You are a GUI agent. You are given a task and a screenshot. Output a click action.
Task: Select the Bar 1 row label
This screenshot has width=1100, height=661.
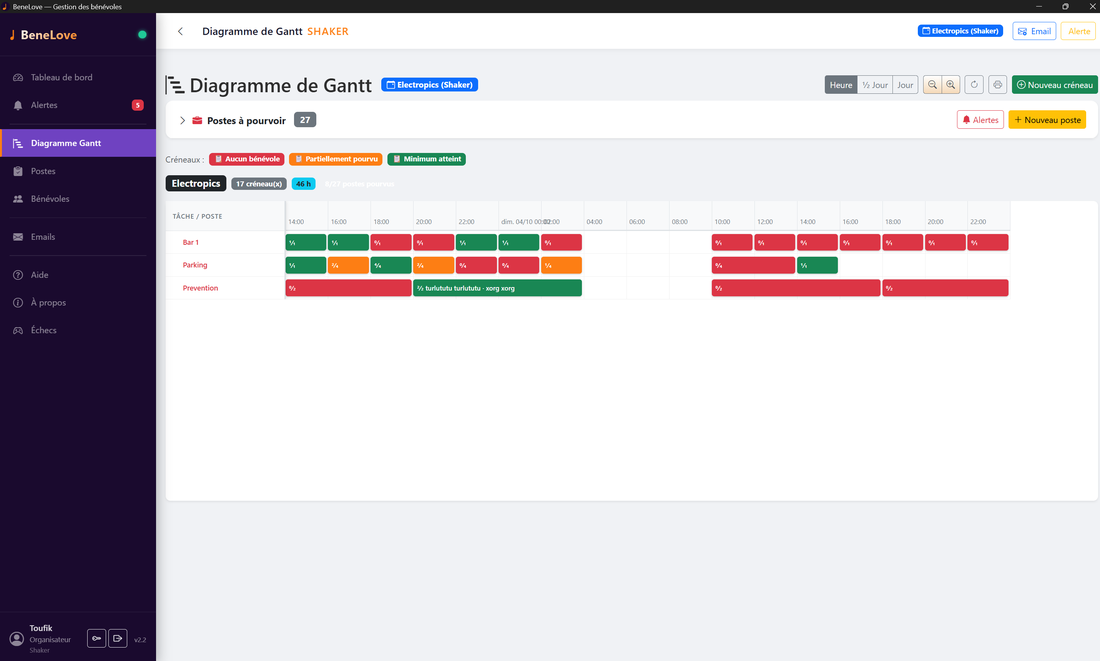coord(191,243)
